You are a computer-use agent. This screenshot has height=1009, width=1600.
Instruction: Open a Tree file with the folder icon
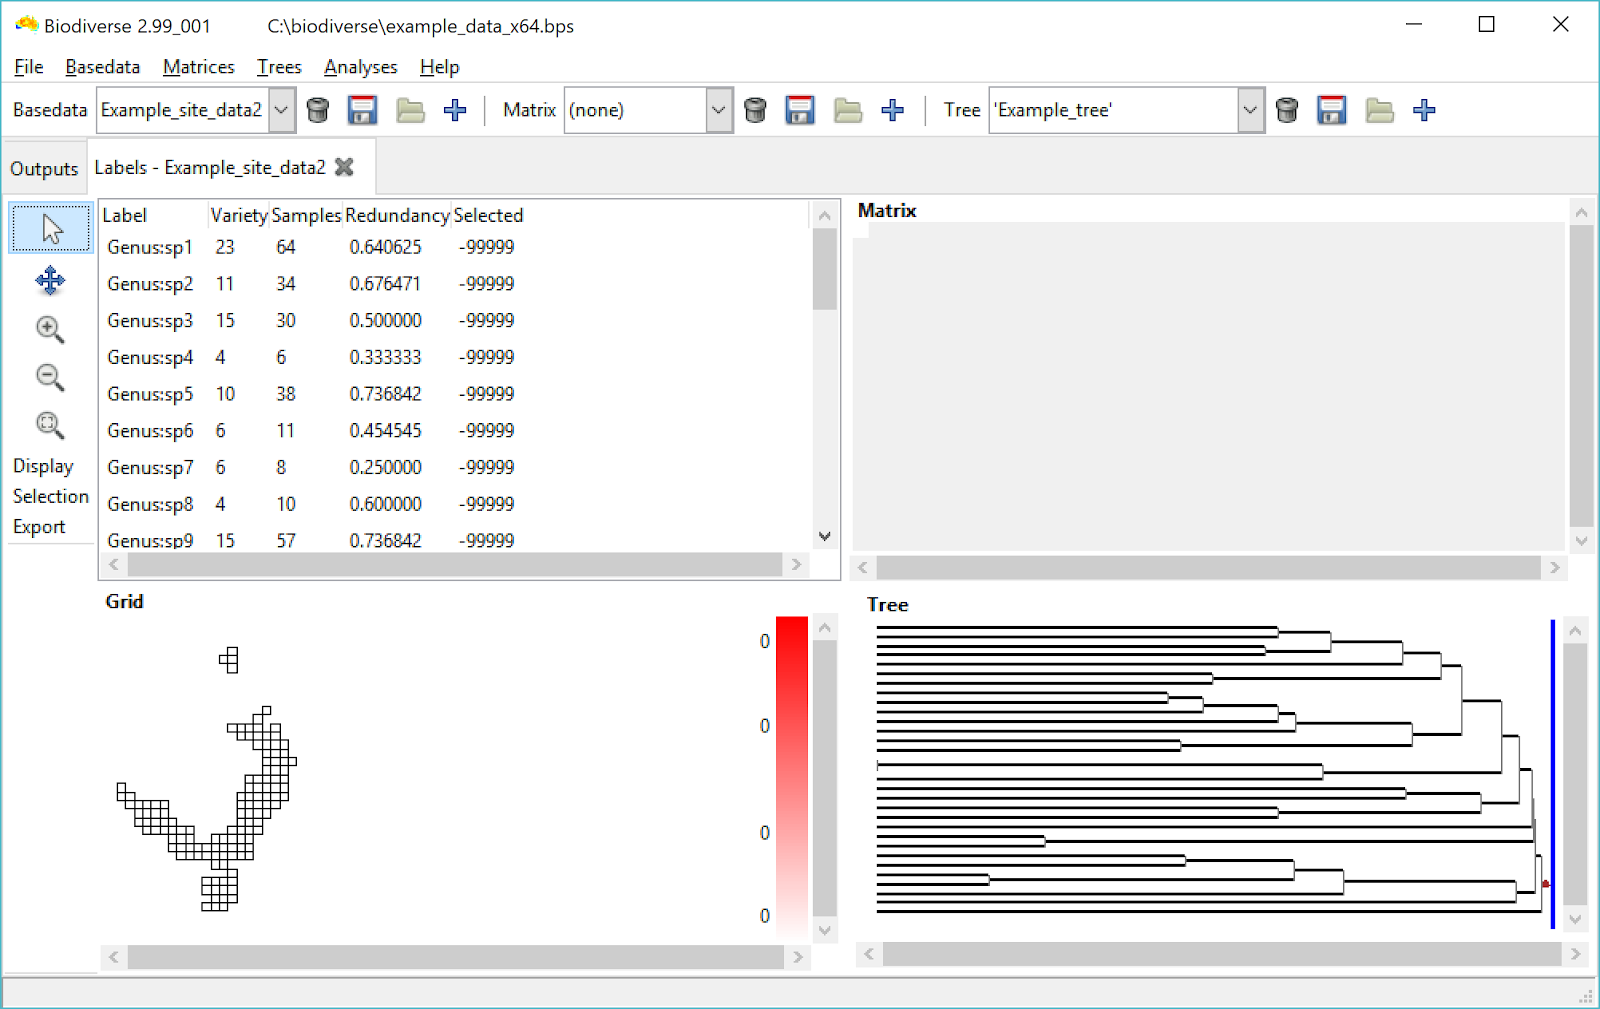1379,110
